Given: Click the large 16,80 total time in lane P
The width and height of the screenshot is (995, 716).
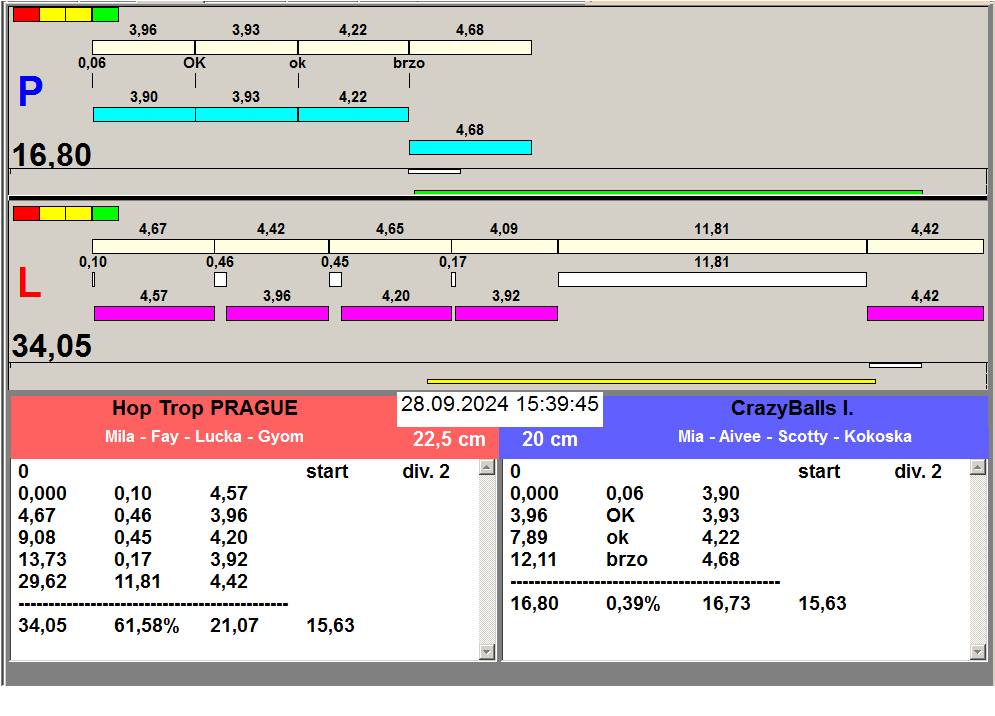Looking at the screenshot, I should click(52, 155).
